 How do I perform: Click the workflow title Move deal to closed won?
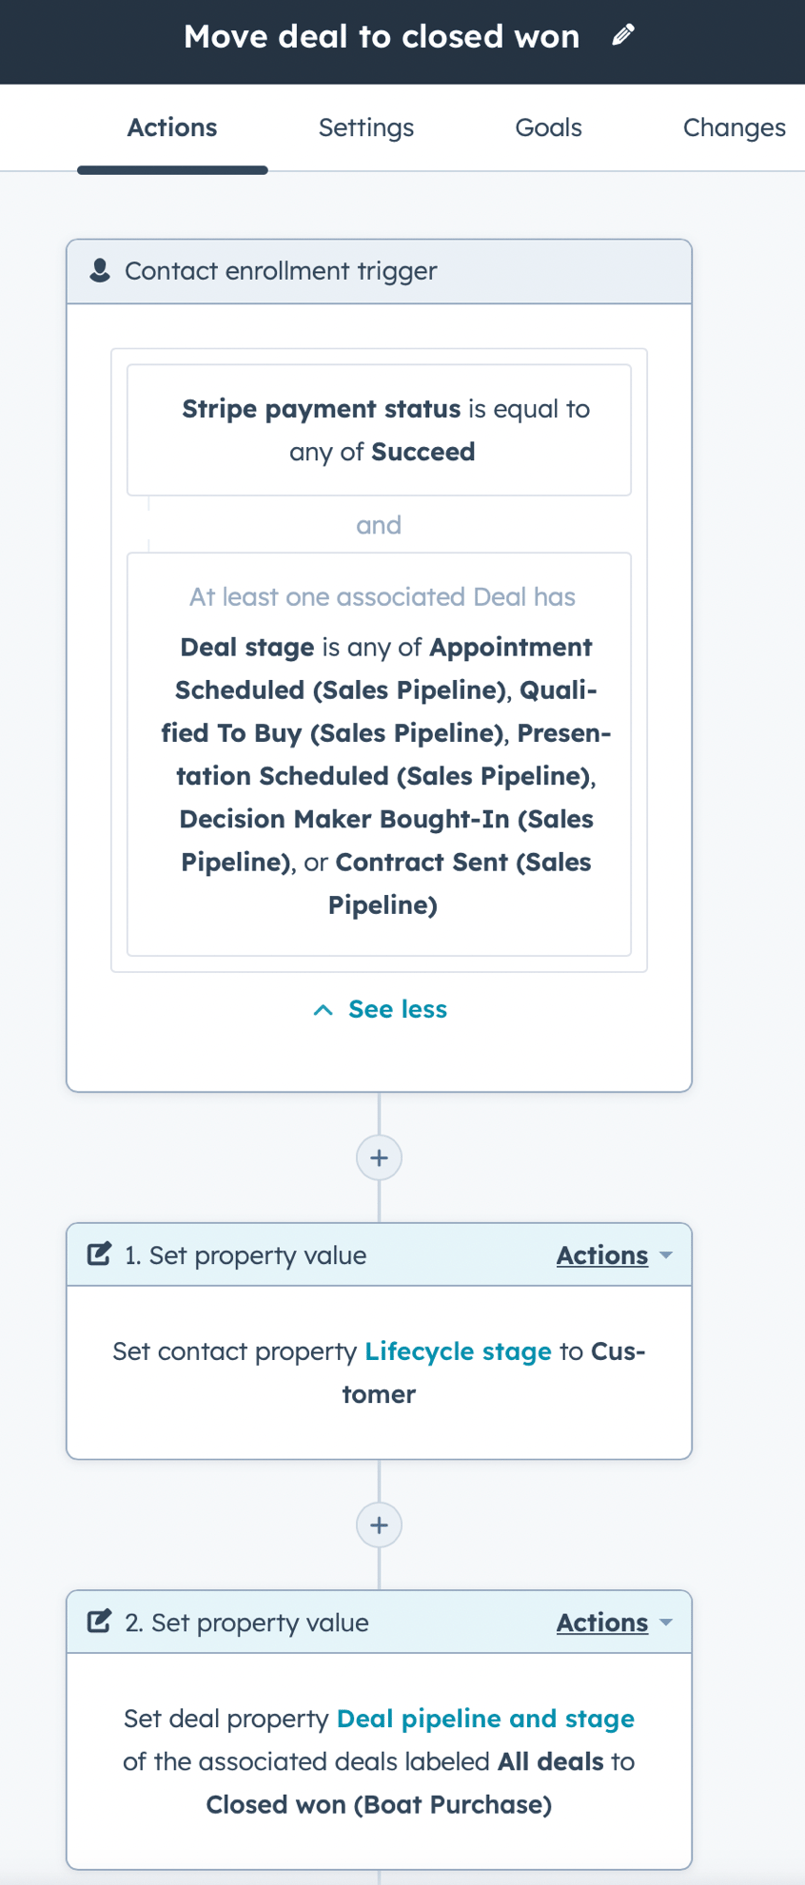point(380,36)
